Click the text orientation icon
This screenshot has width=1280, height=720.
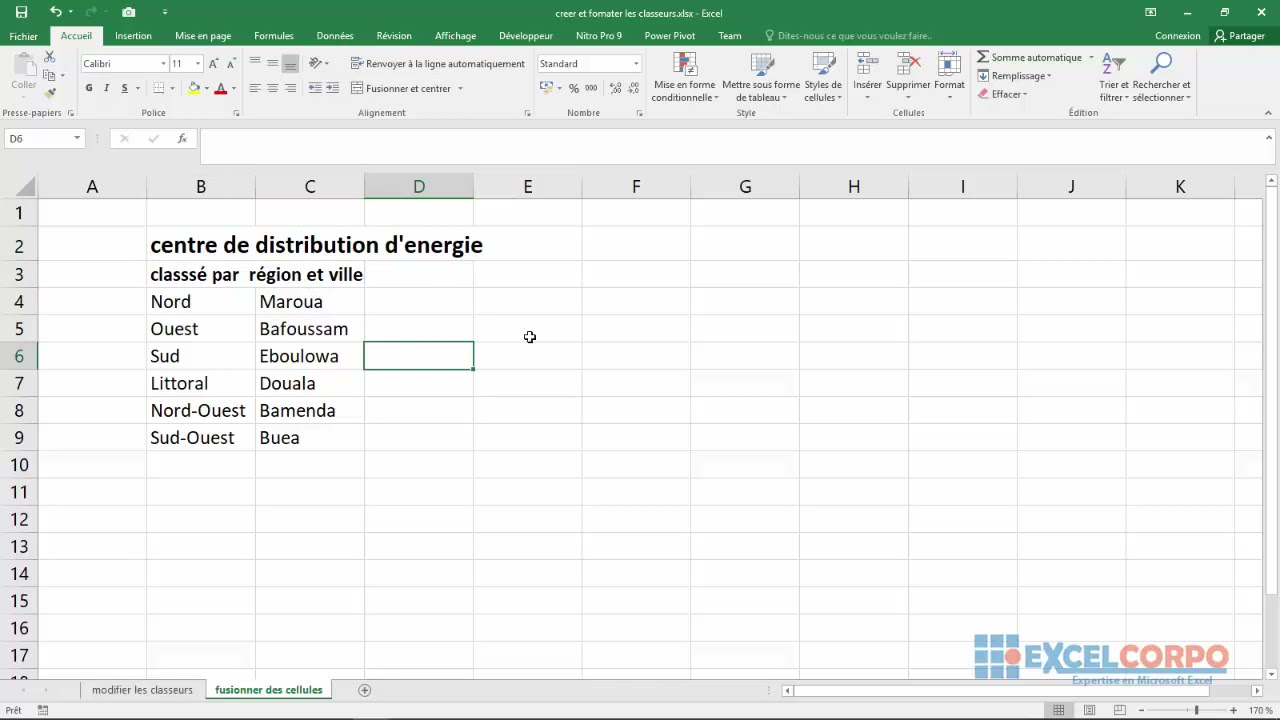(315, 63)
